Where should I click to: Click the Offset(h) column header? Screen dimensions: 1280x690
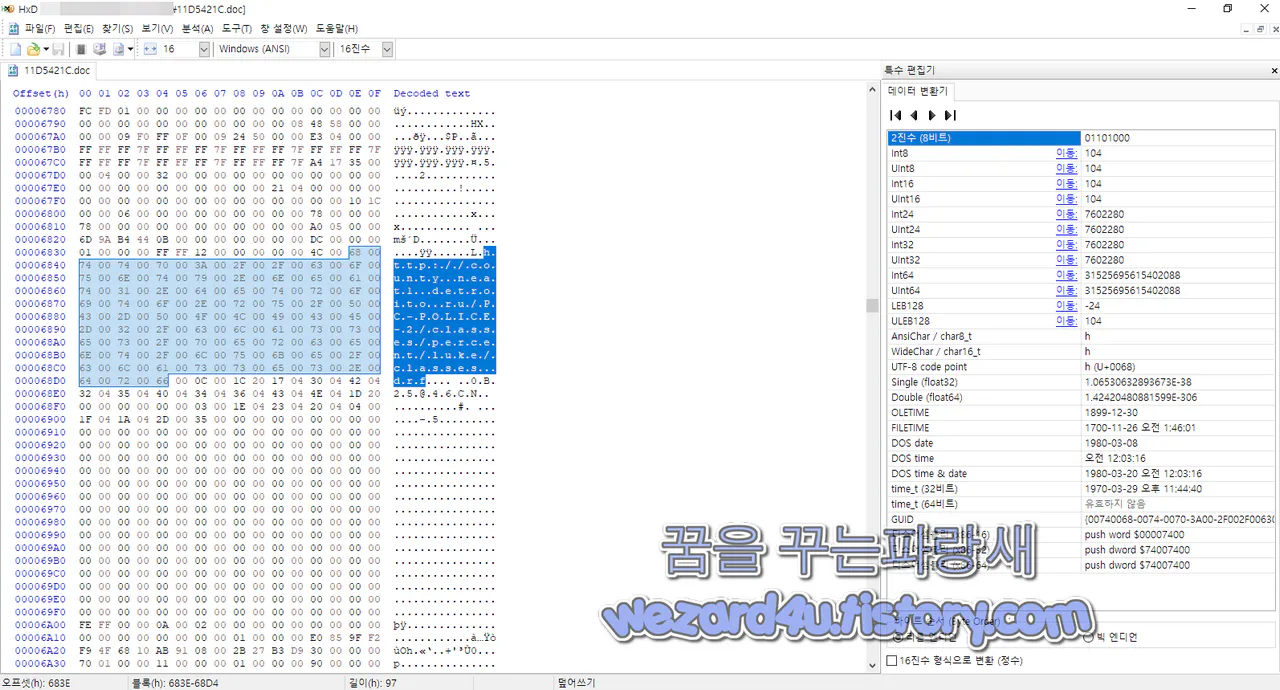(x=41, y=93)
